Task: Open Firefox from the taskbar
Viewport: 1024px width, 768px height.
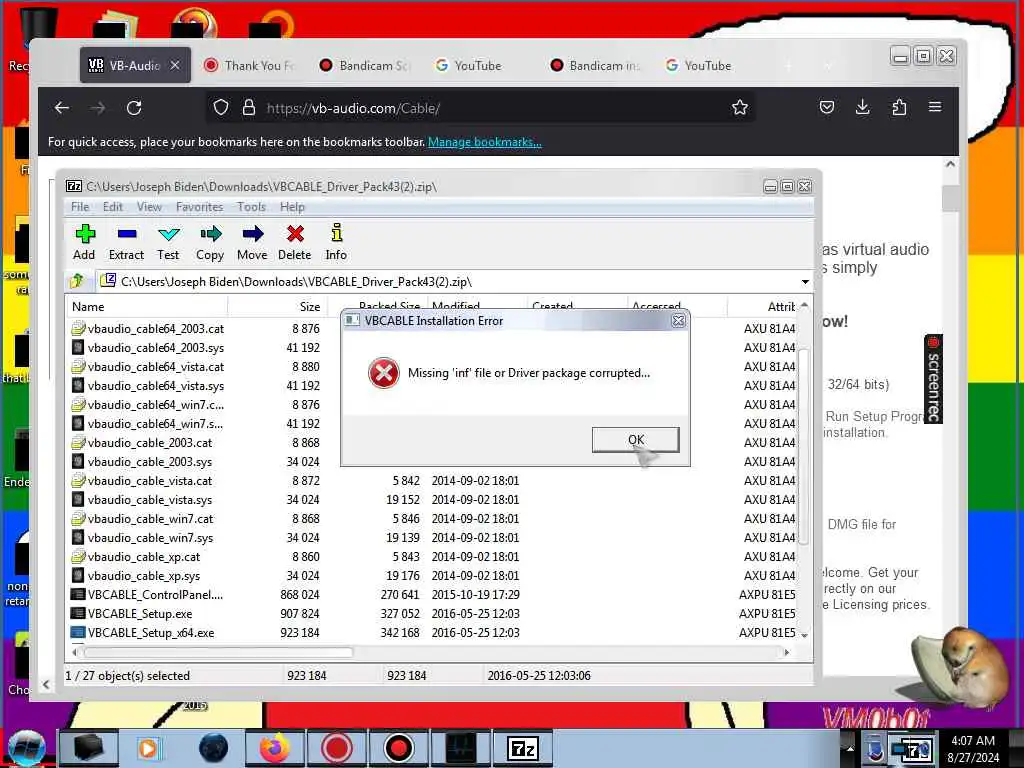Action: [274, 748]
